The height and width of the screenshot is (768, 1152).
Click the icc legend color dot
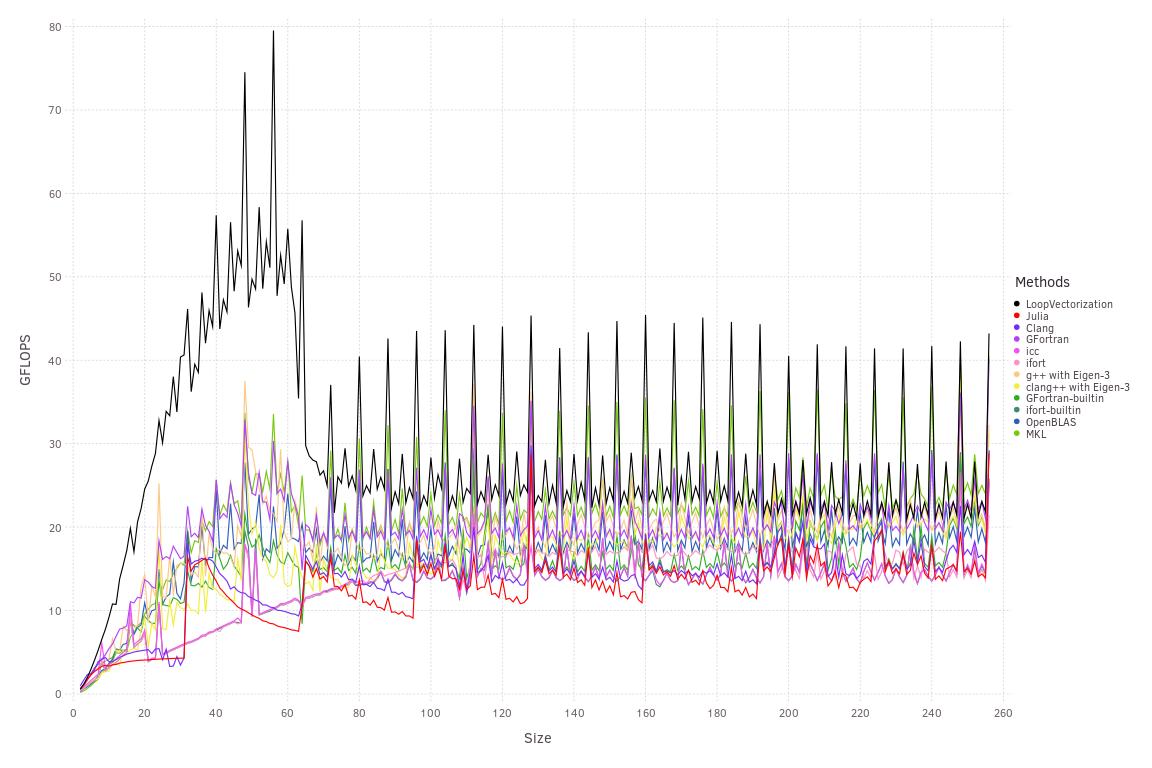1016,351
